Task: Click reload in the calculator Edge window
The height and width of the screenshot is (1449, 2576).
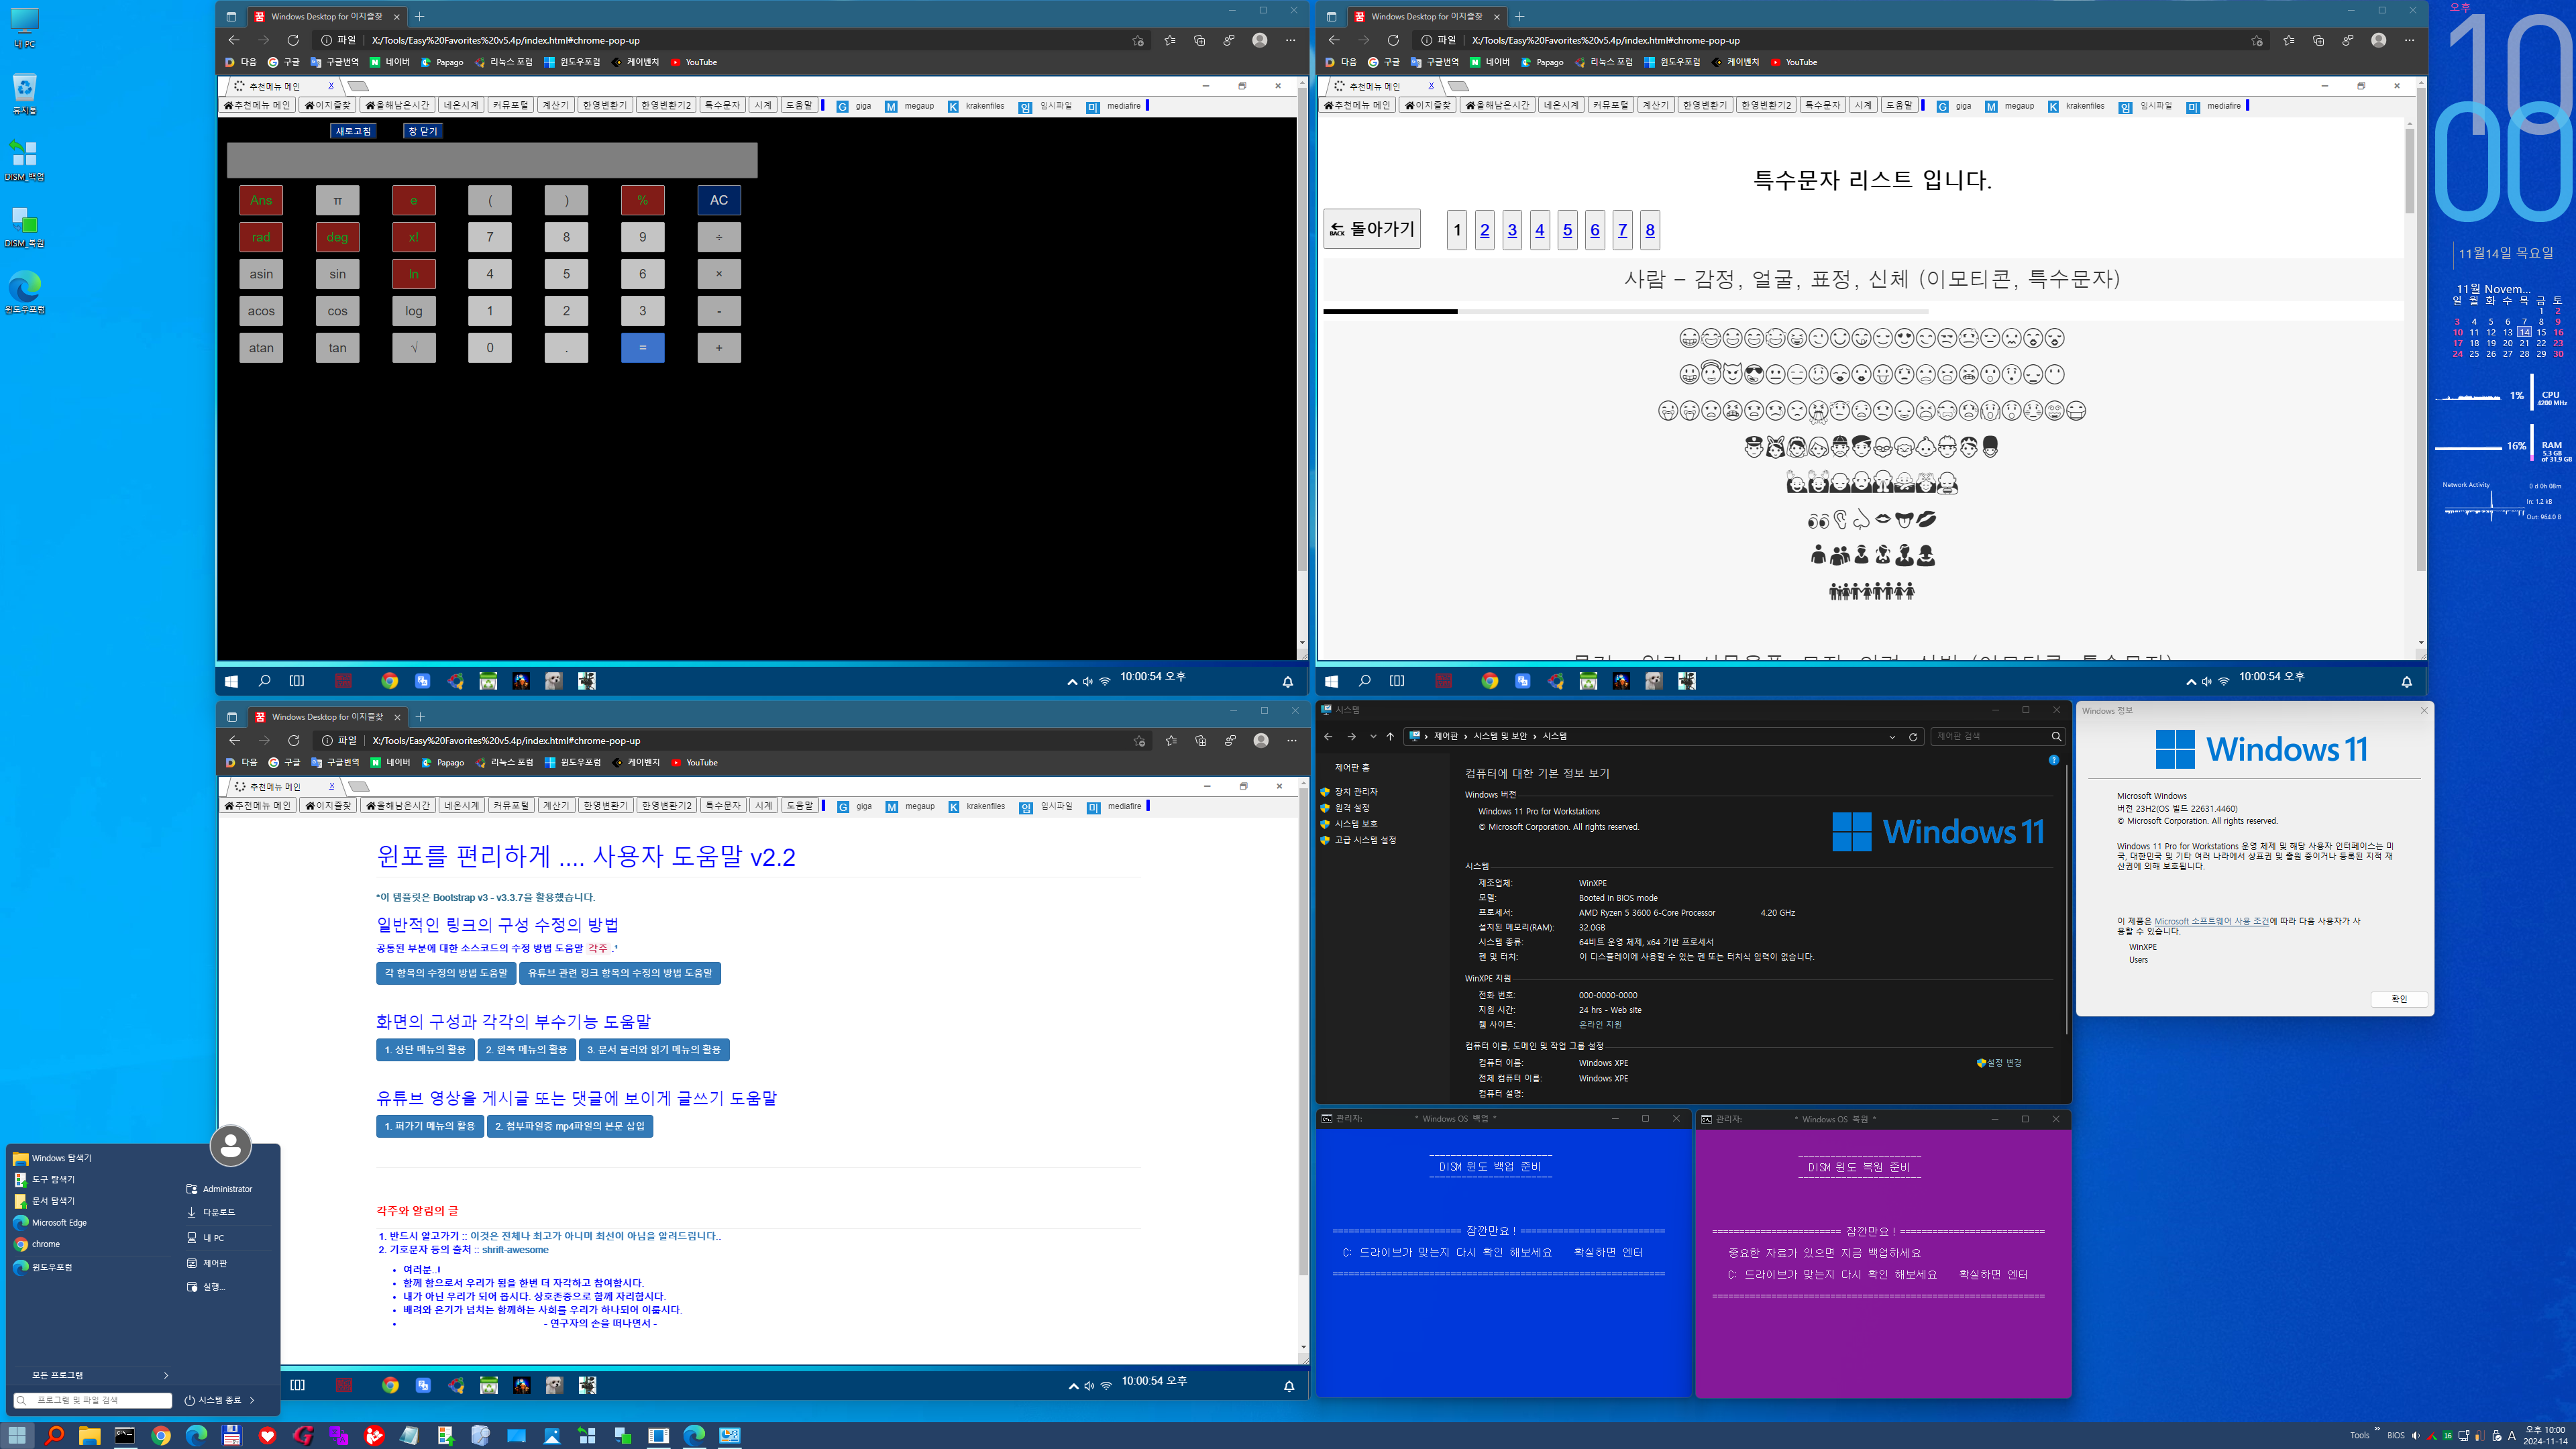Action: tap(293, 40)
